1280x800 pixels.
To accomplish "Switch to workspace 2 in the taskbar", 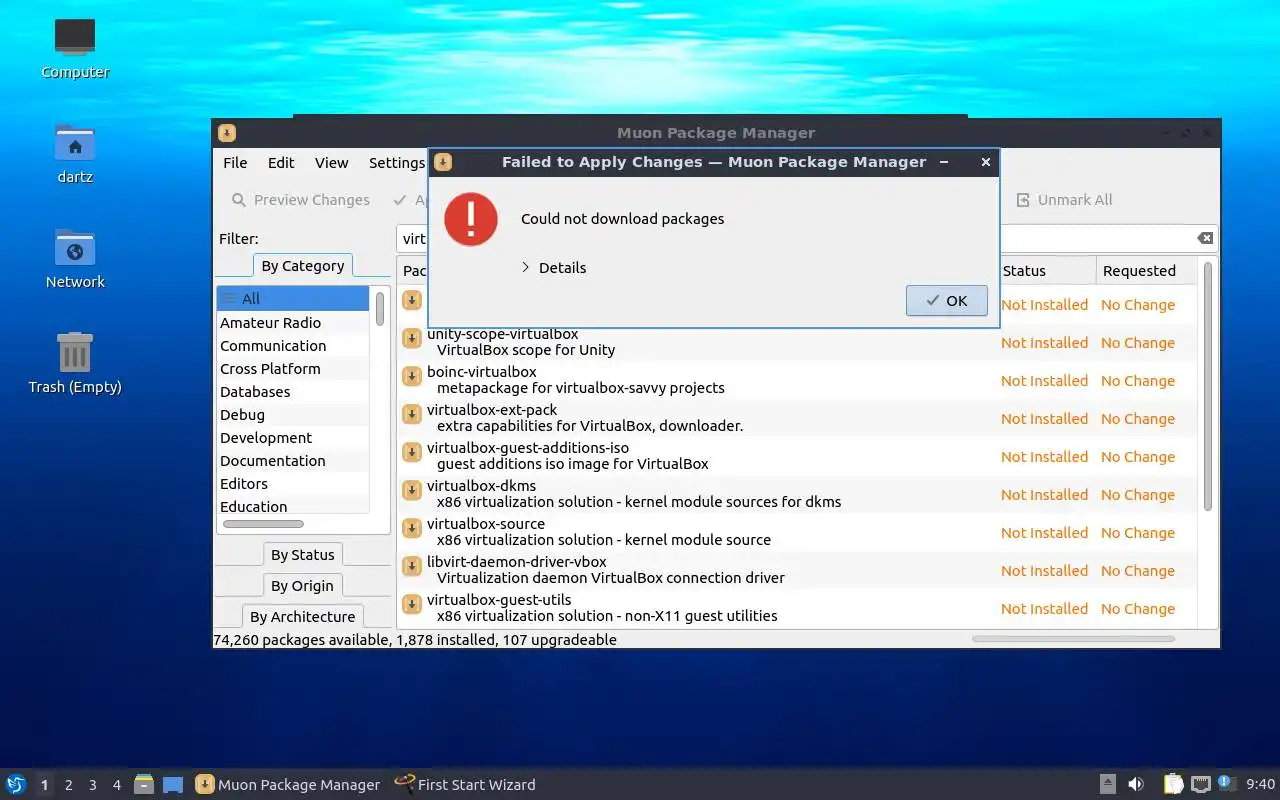I will point(68,785).
